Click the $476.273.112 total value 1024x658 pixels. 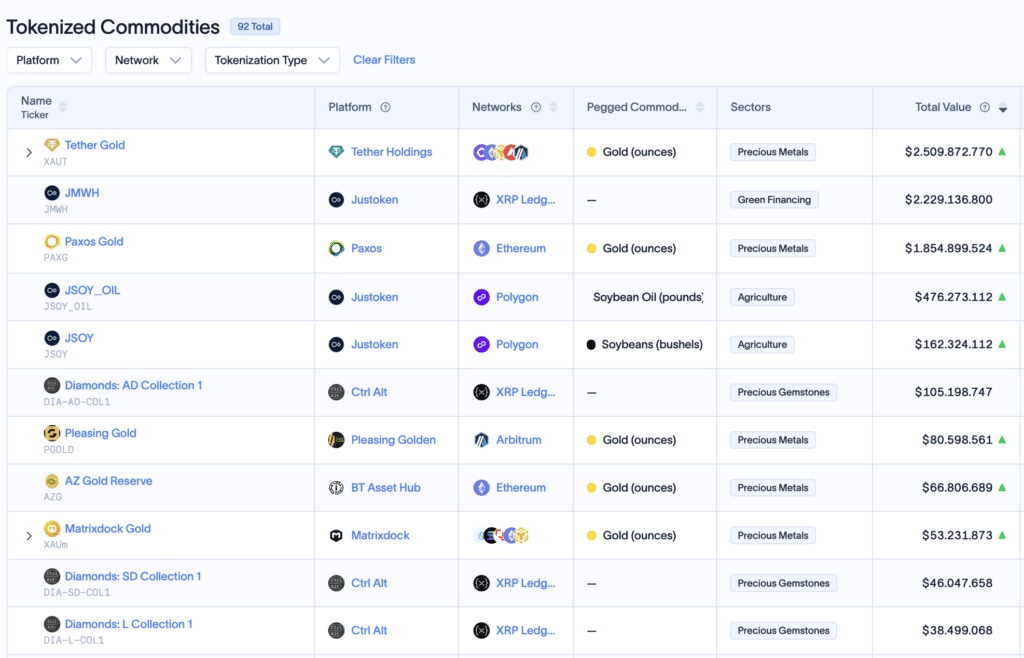point(953,297)
